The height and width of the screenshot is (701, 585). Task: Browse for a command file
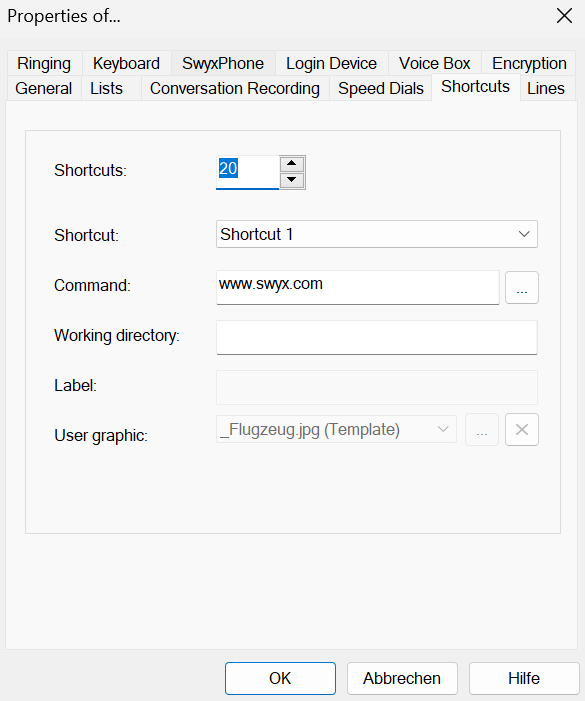(x=522, y=287)
